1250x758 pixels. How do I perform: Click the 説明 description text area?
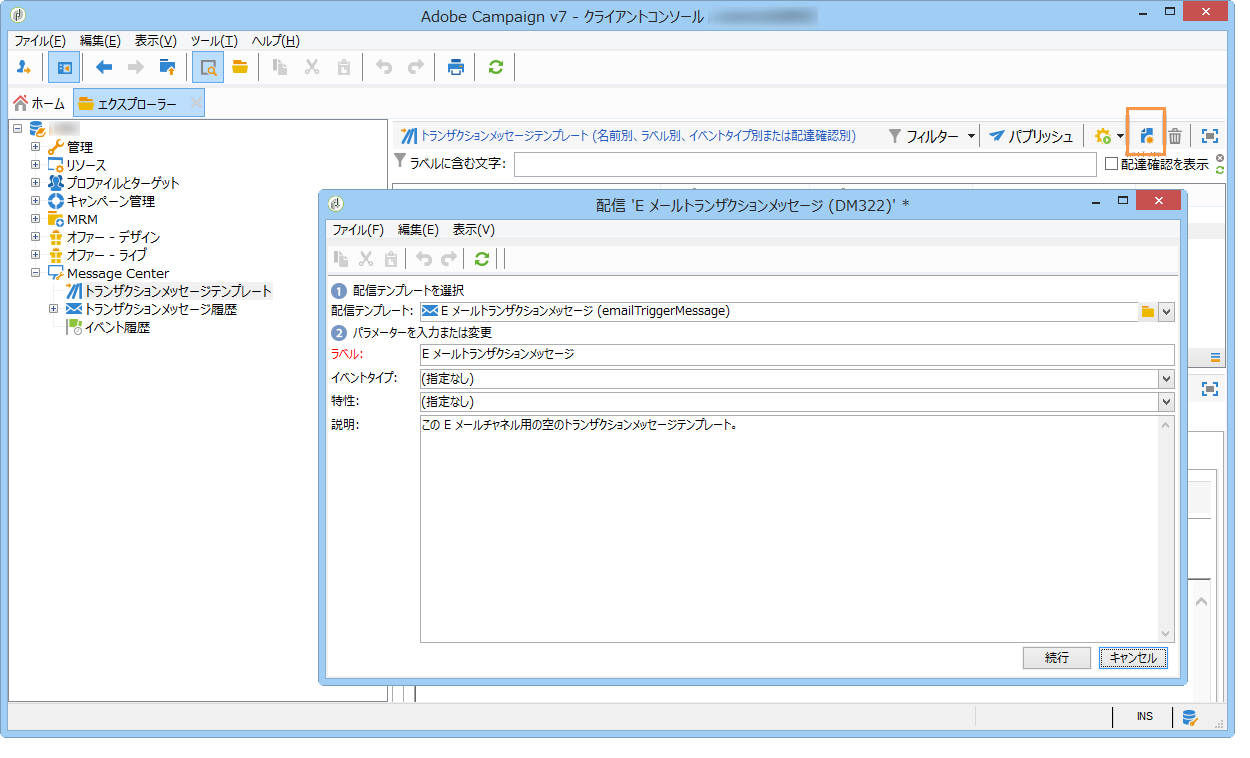tap(788, 528)
